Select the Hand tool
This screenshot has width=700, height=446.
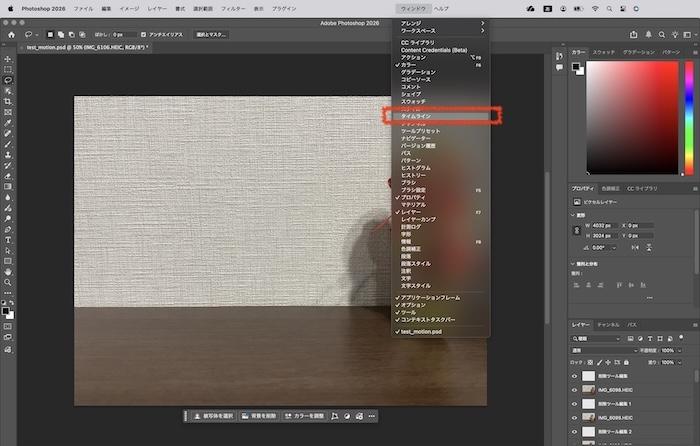pos(8,271)
